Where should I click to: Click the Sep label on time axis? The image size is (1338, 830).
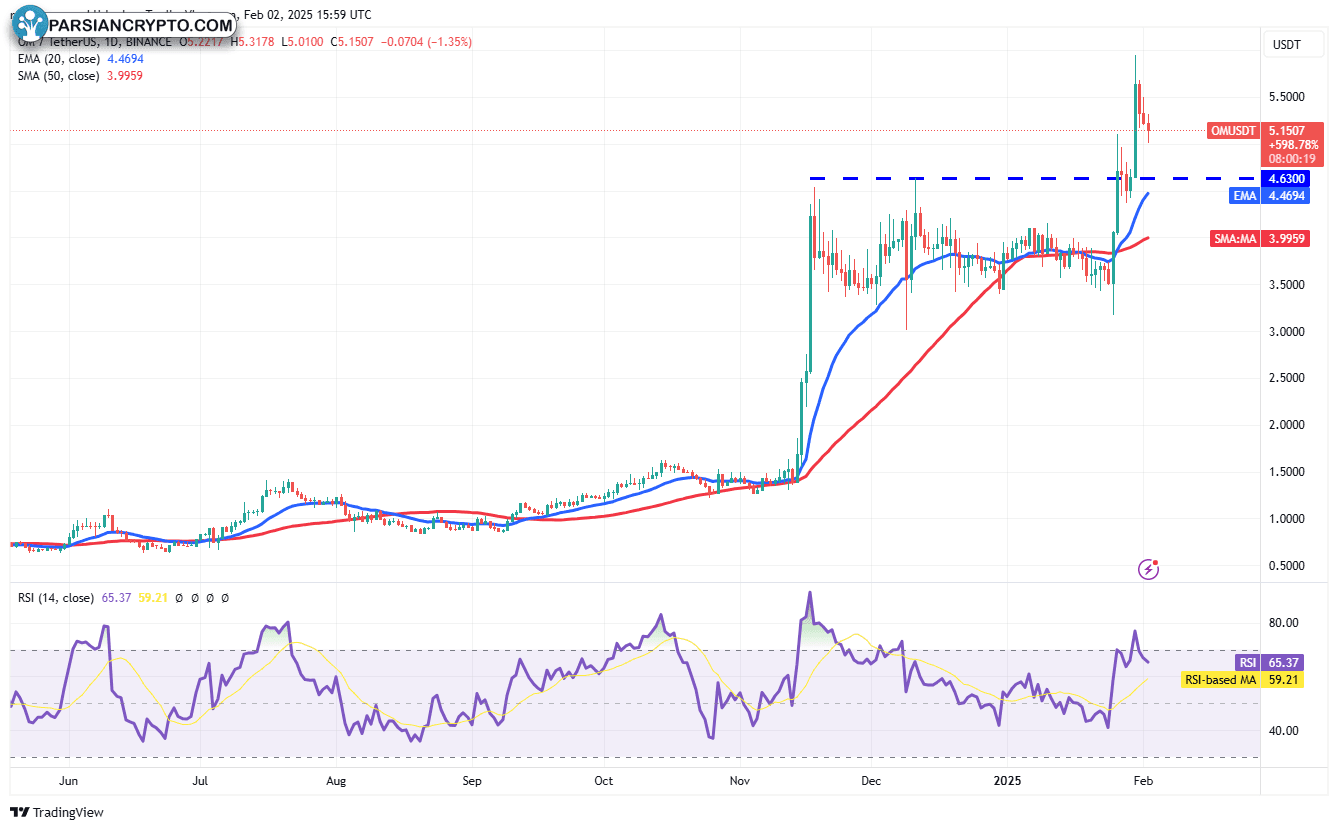472,779
